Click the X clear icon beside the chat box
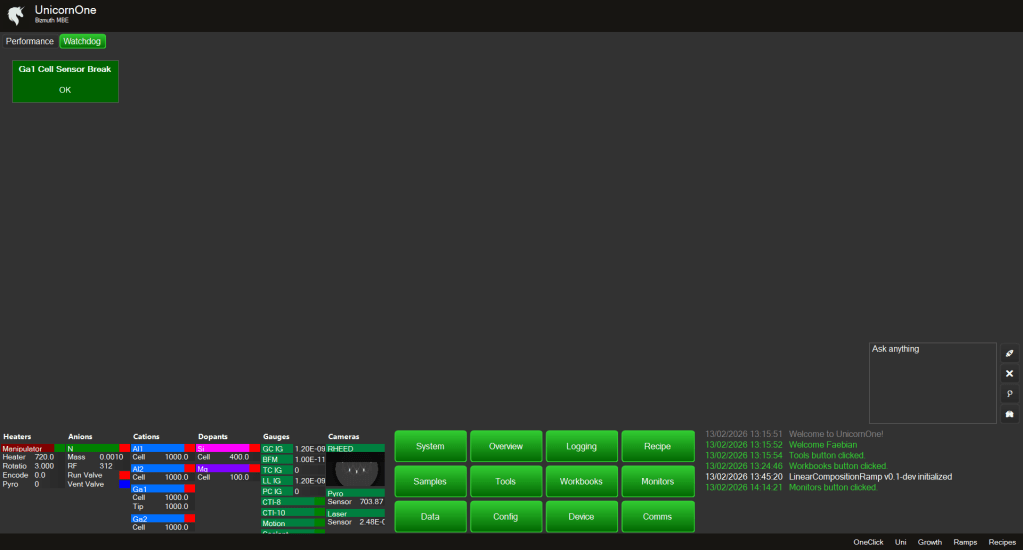The height and width of the screenshot is (550, 1023). (1009, 373)
